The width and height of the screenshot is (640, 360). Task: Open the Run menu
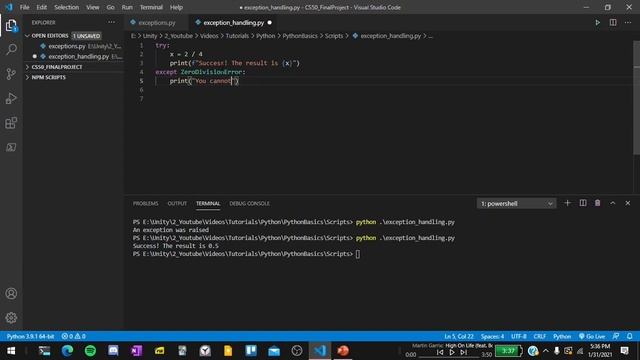click(x=127, y=7)
